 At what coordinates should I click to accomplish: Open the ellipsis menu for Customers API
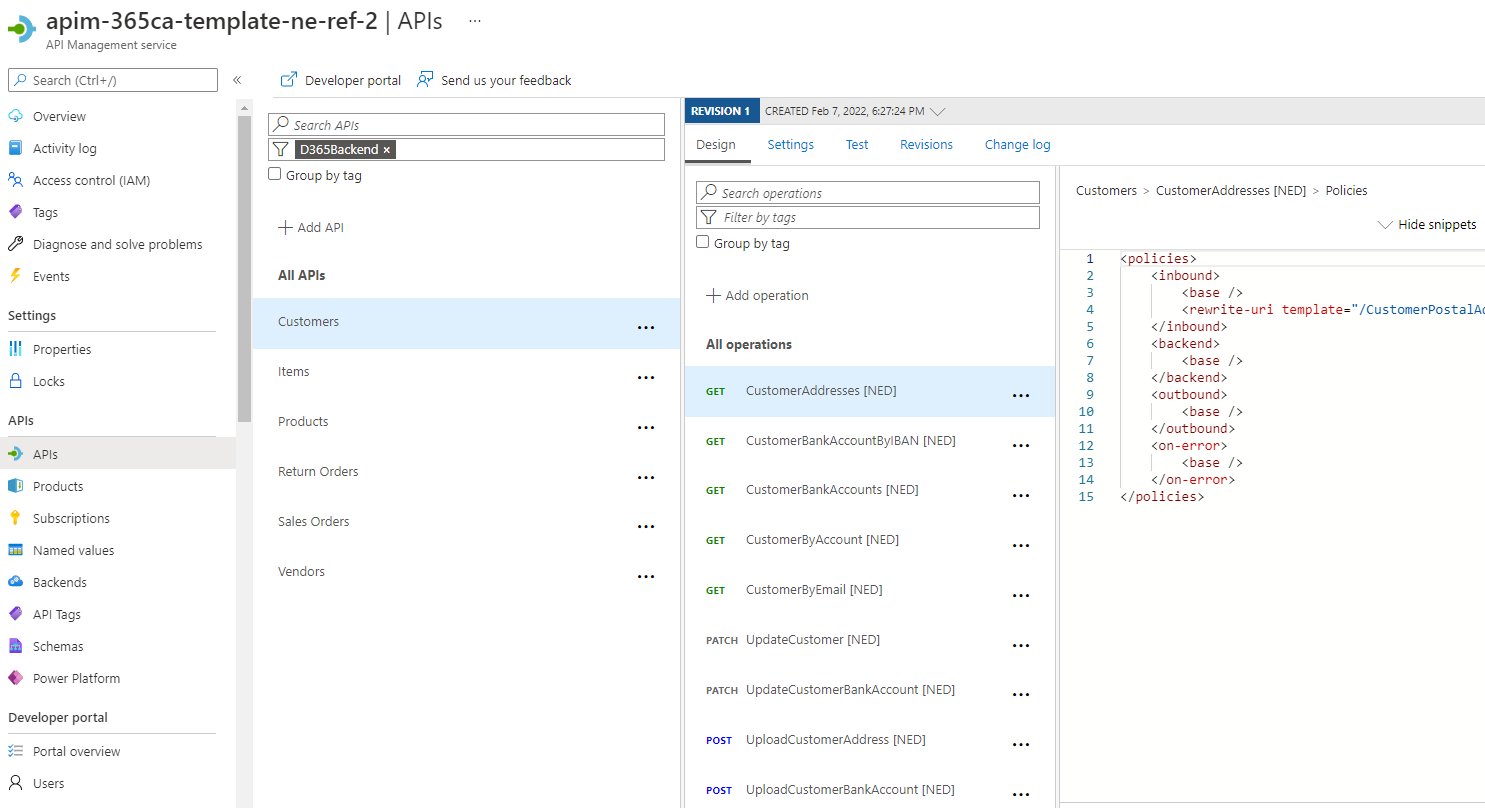pos(646,328)
